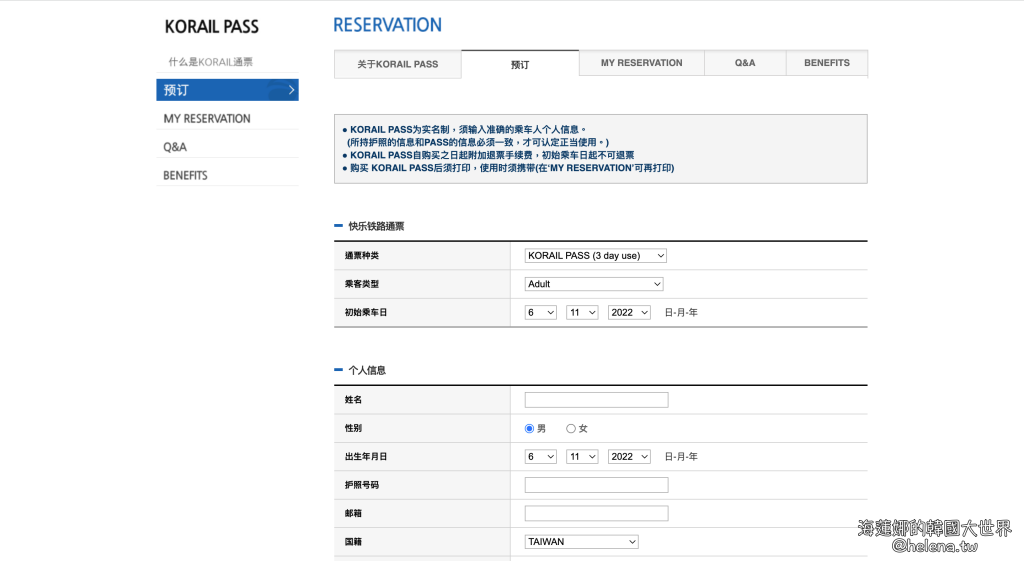Click the passport number (护照号码) input field
Image resolution: width=1024 pixels, height=561 pixels.
click(596, 485)
